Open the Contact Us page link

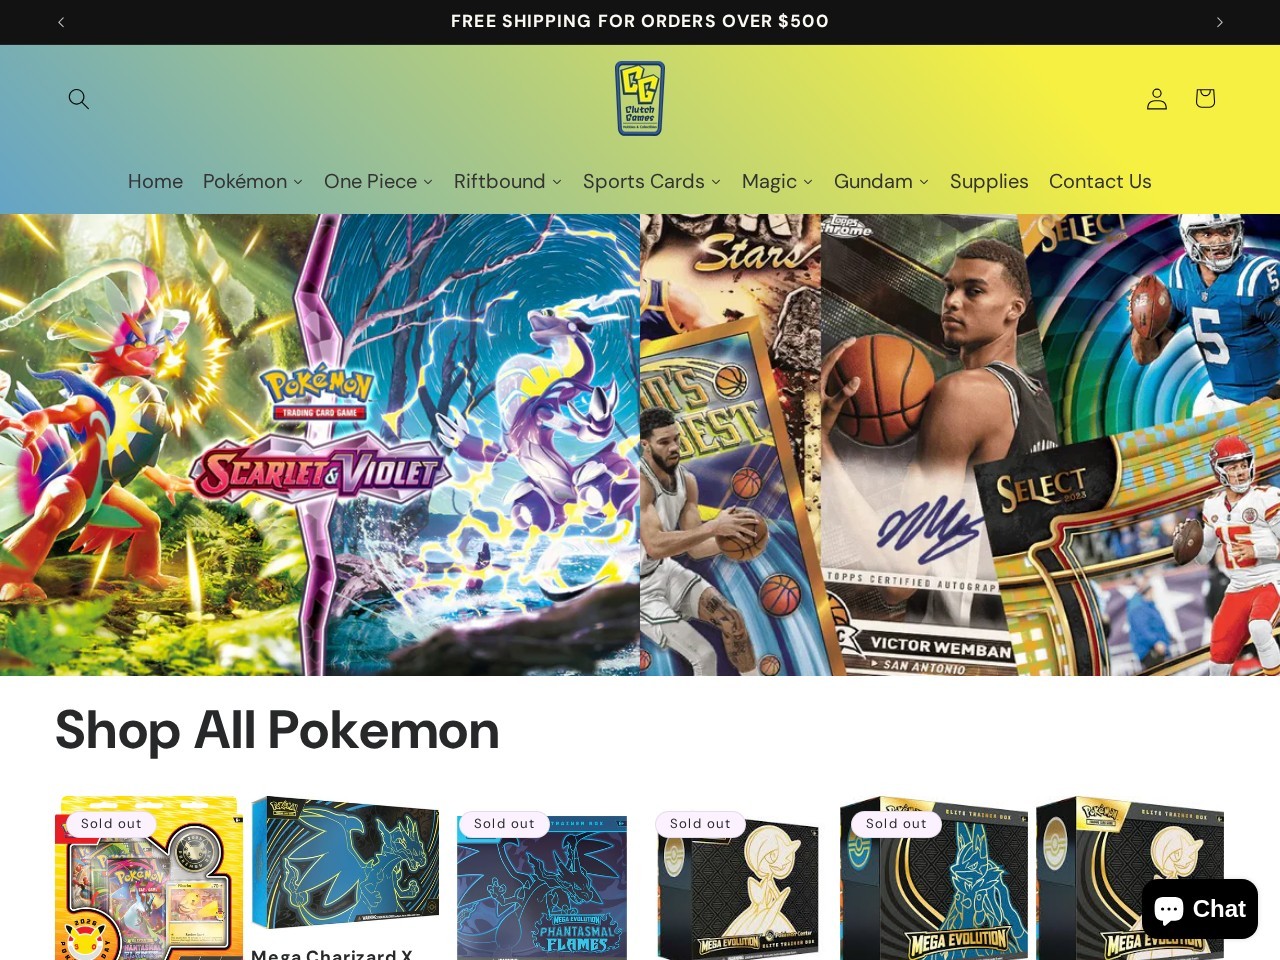point(1100,181)
